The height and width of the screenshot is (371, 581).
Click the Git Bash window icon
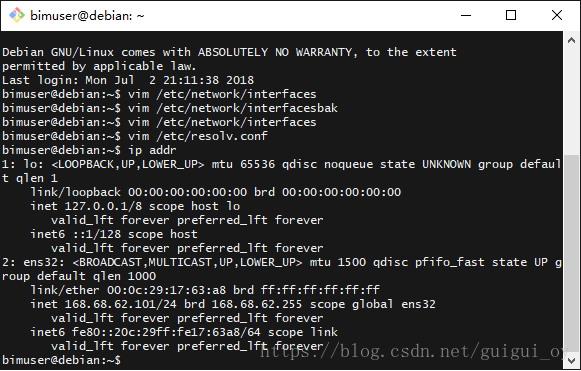(x=17, y=15)
